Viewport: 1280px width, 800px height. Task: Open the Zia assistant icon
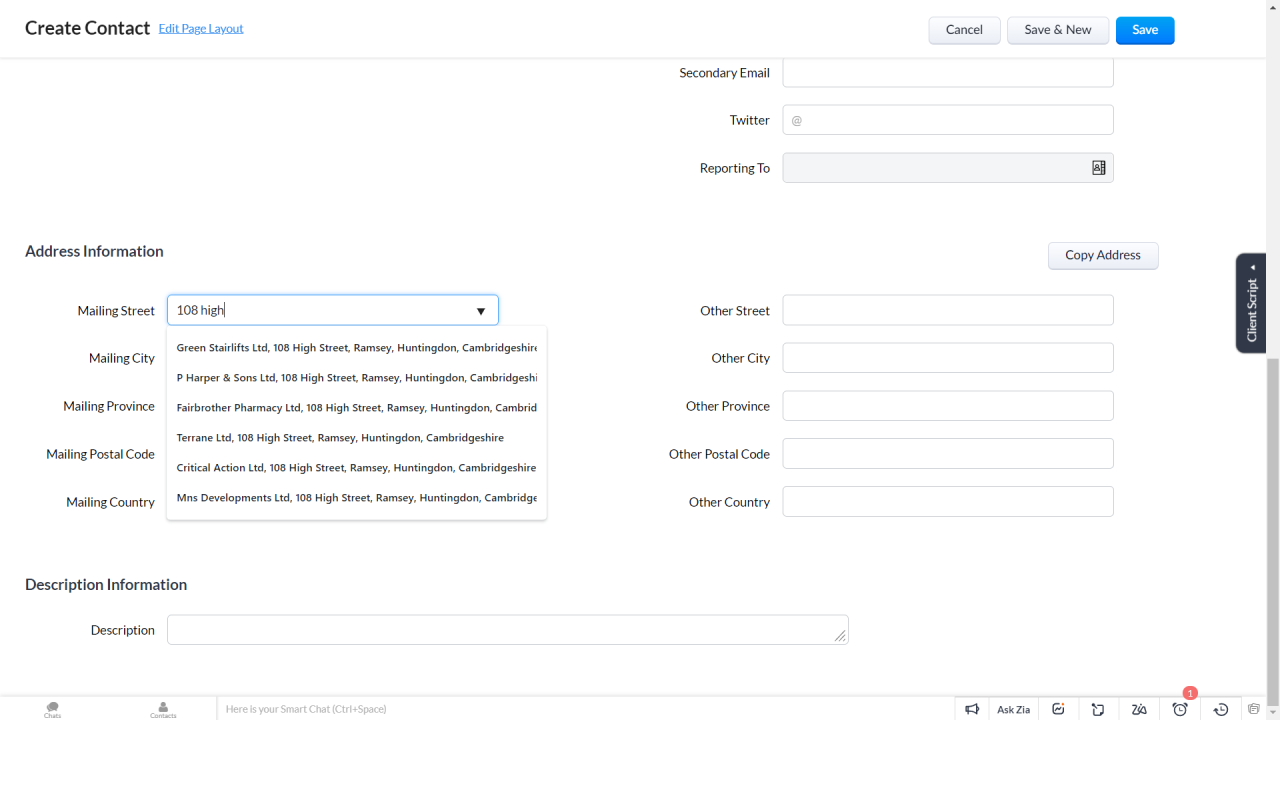click(x=1139, y=708)
